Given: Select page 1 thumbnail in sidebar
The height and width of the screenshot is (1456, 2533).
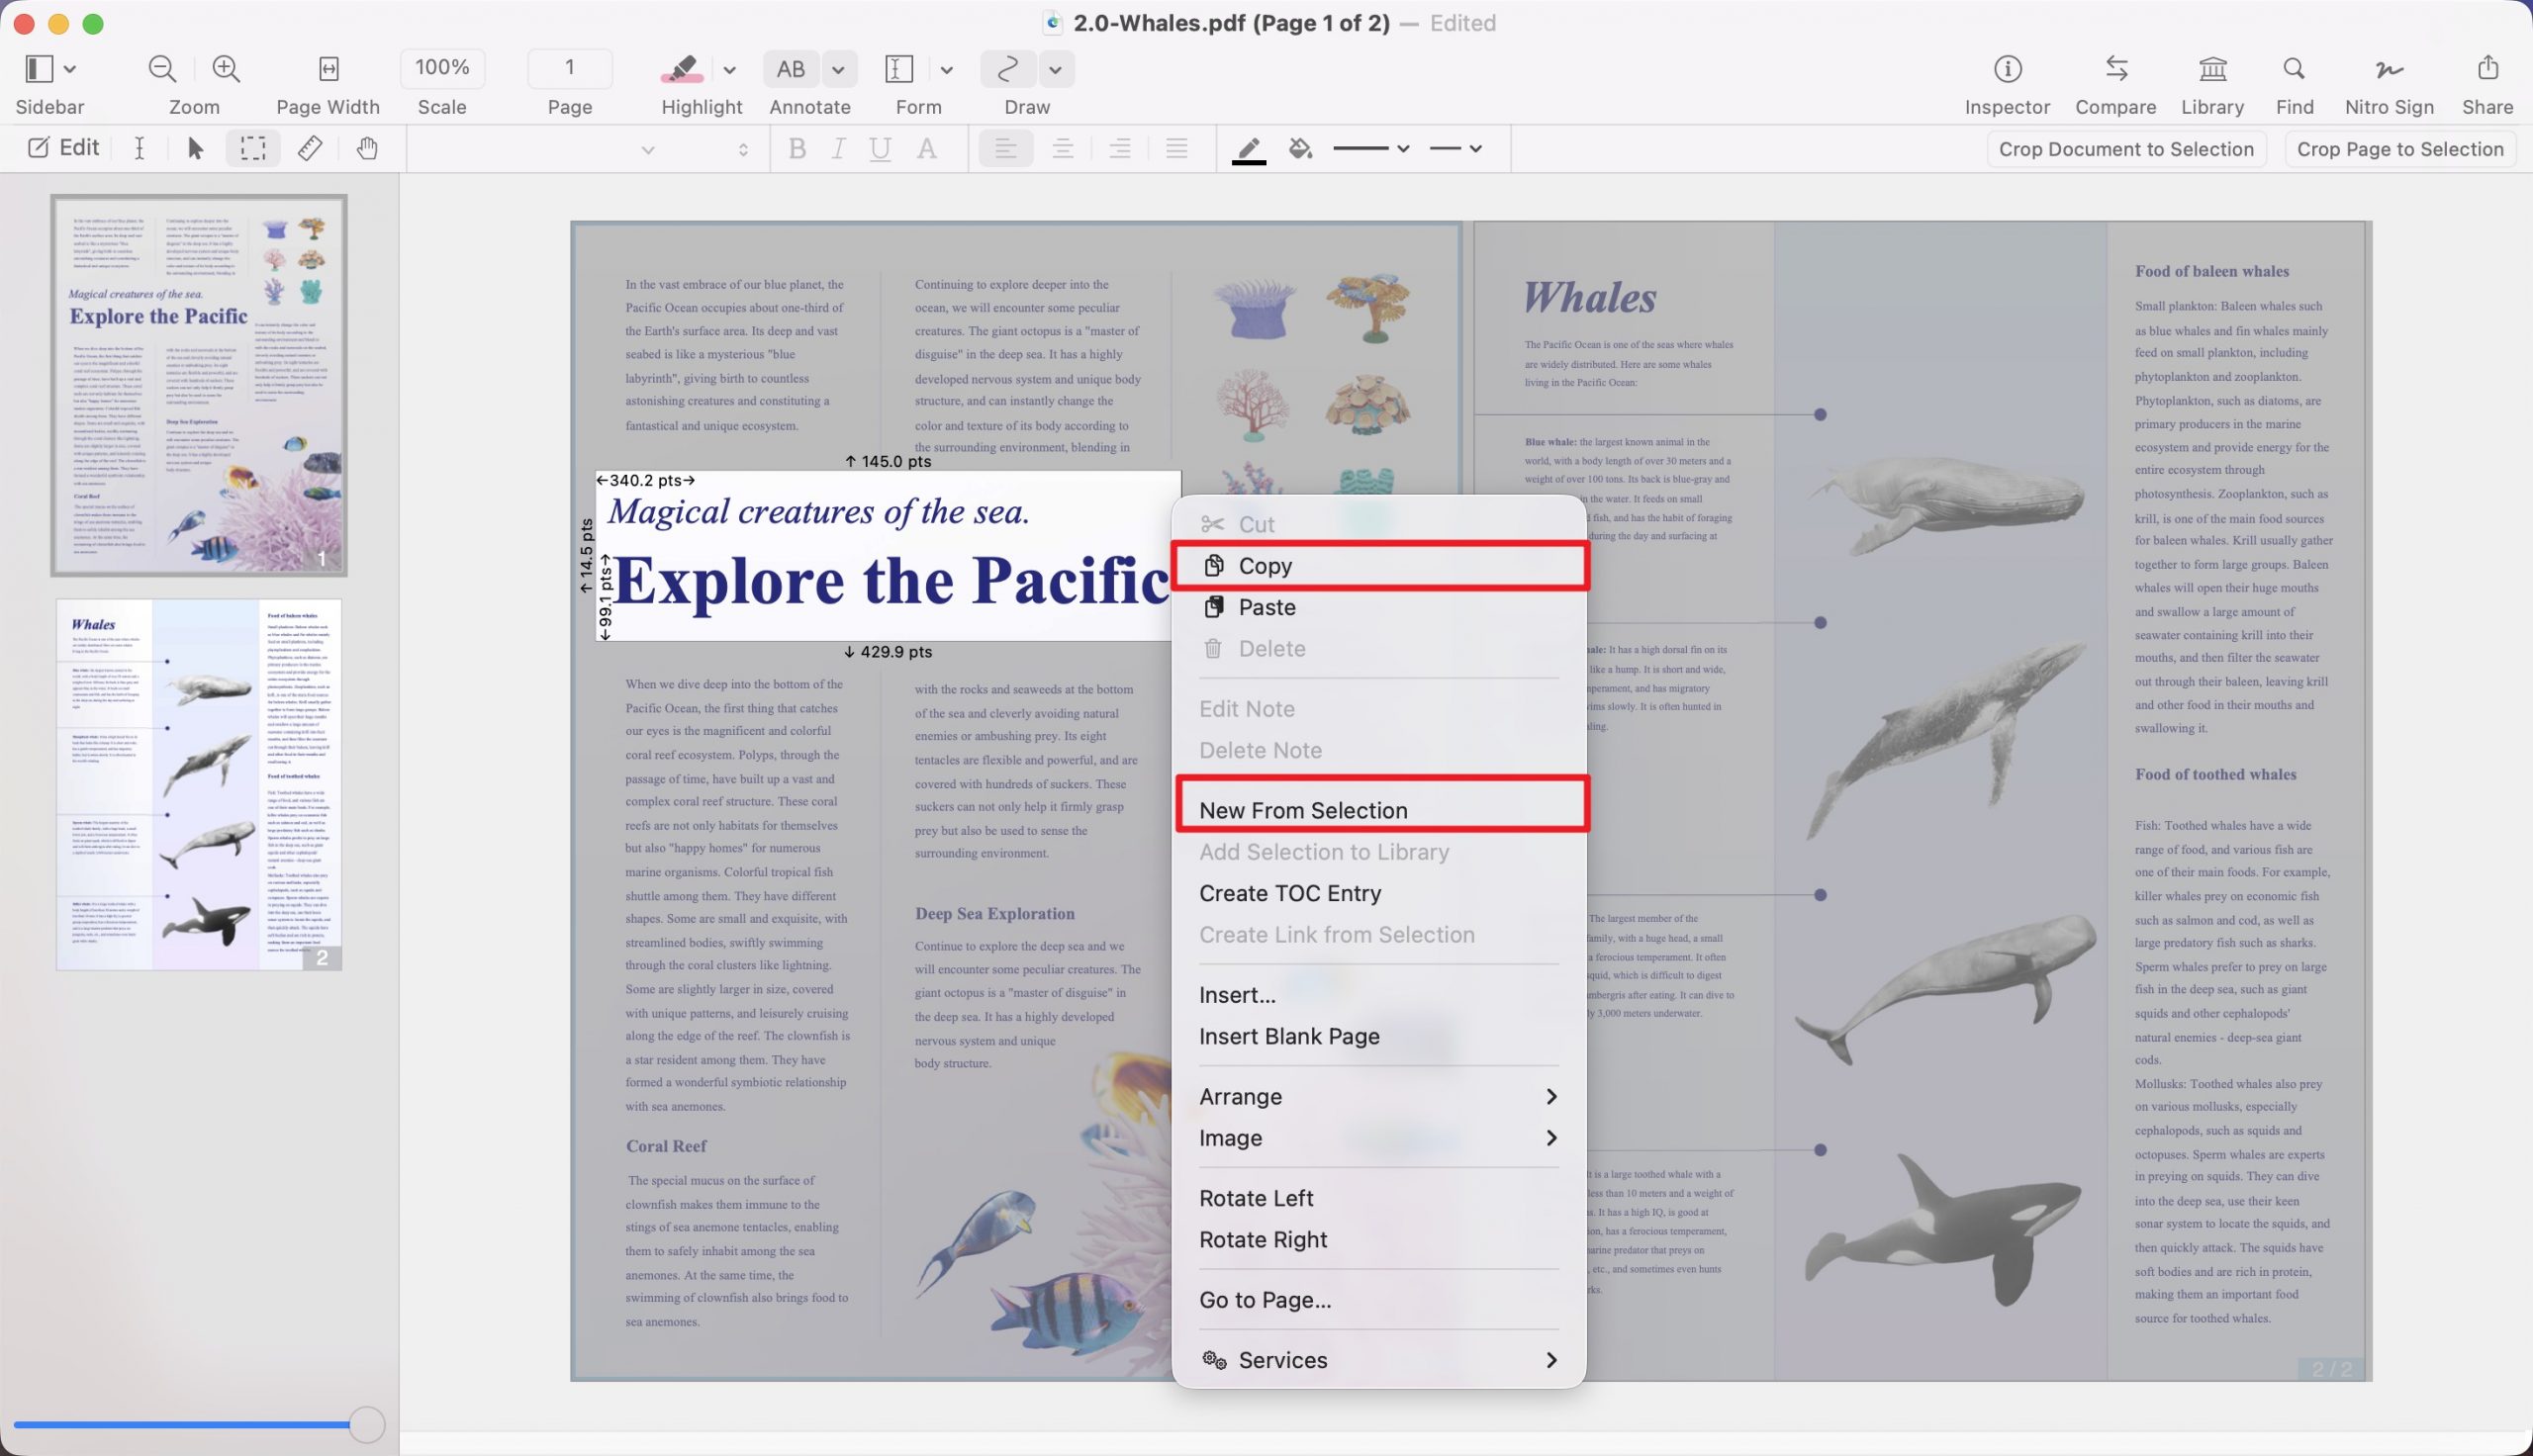Looking at the screenshot, I should 199,385.
